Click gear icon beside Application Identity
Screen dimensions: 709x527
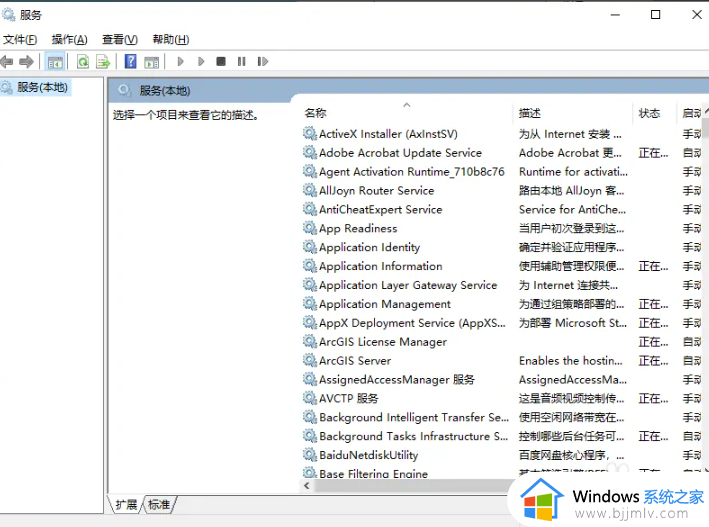coord(310,247)
